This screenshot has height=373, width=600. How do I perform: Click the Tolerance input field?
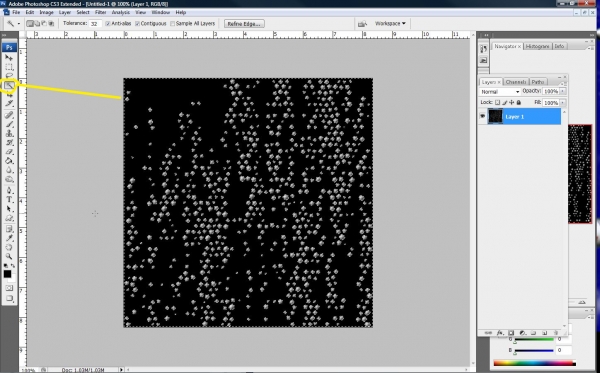point(95,24)
